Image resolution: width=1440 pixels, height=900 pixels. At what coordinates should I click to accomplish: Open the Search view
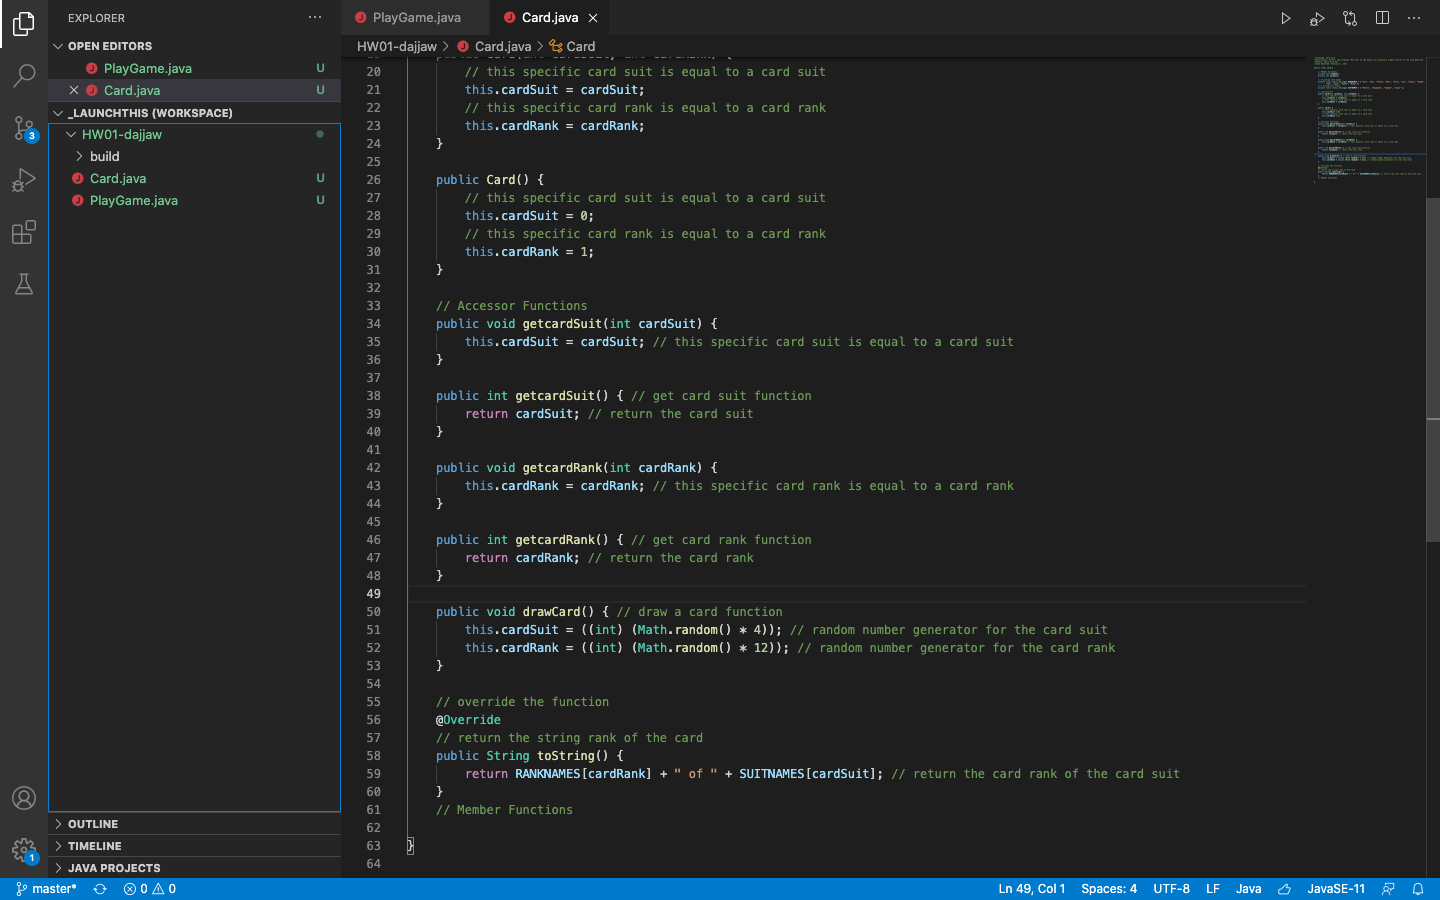click(24, 76)
